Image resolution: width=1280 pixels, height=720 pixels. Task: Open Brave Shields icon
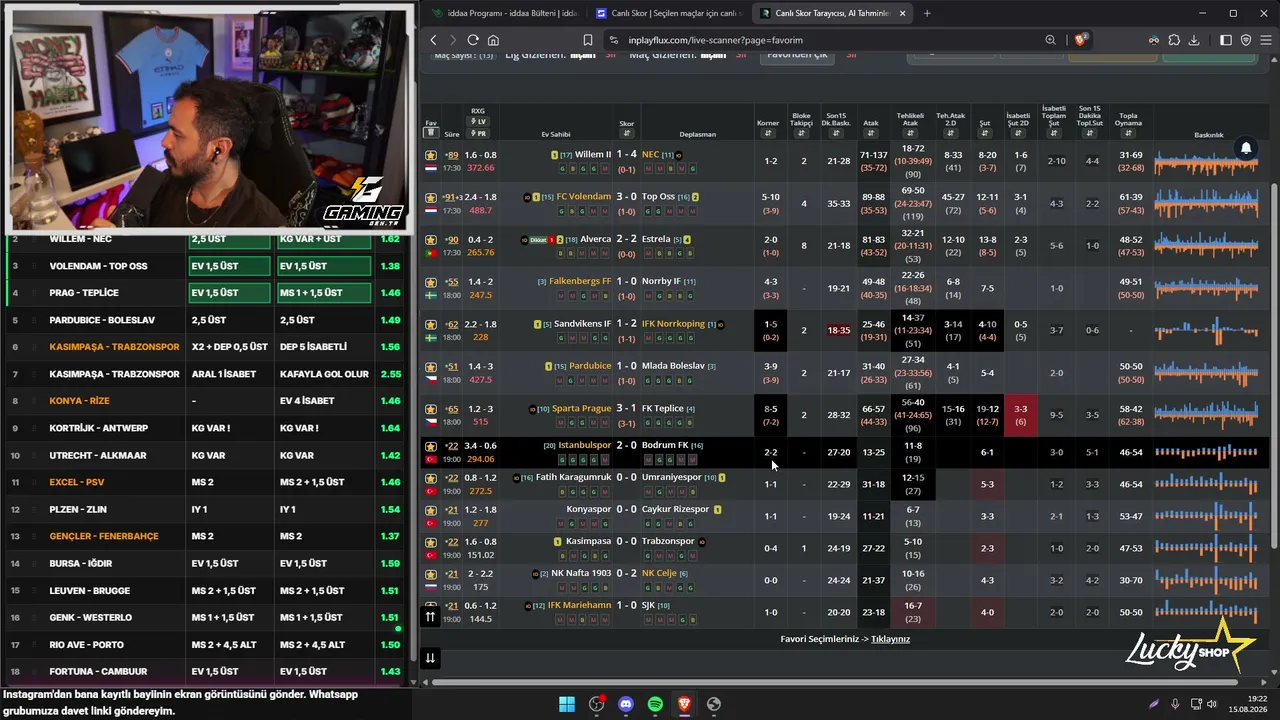point(1080,40)
